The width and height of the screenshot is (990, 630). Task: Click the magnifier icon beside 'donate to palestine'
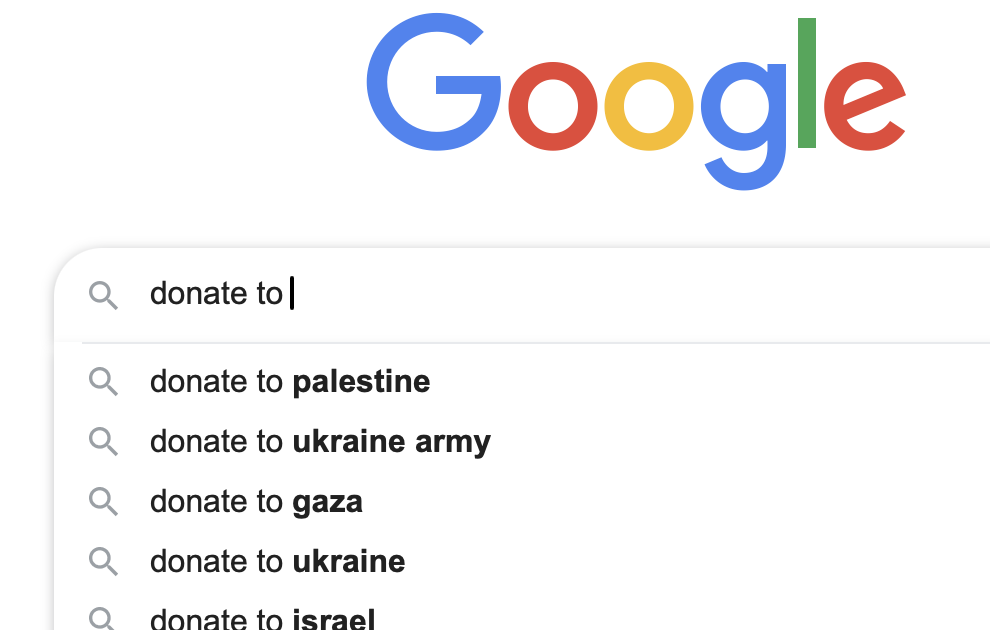click(x=103, y=381)
